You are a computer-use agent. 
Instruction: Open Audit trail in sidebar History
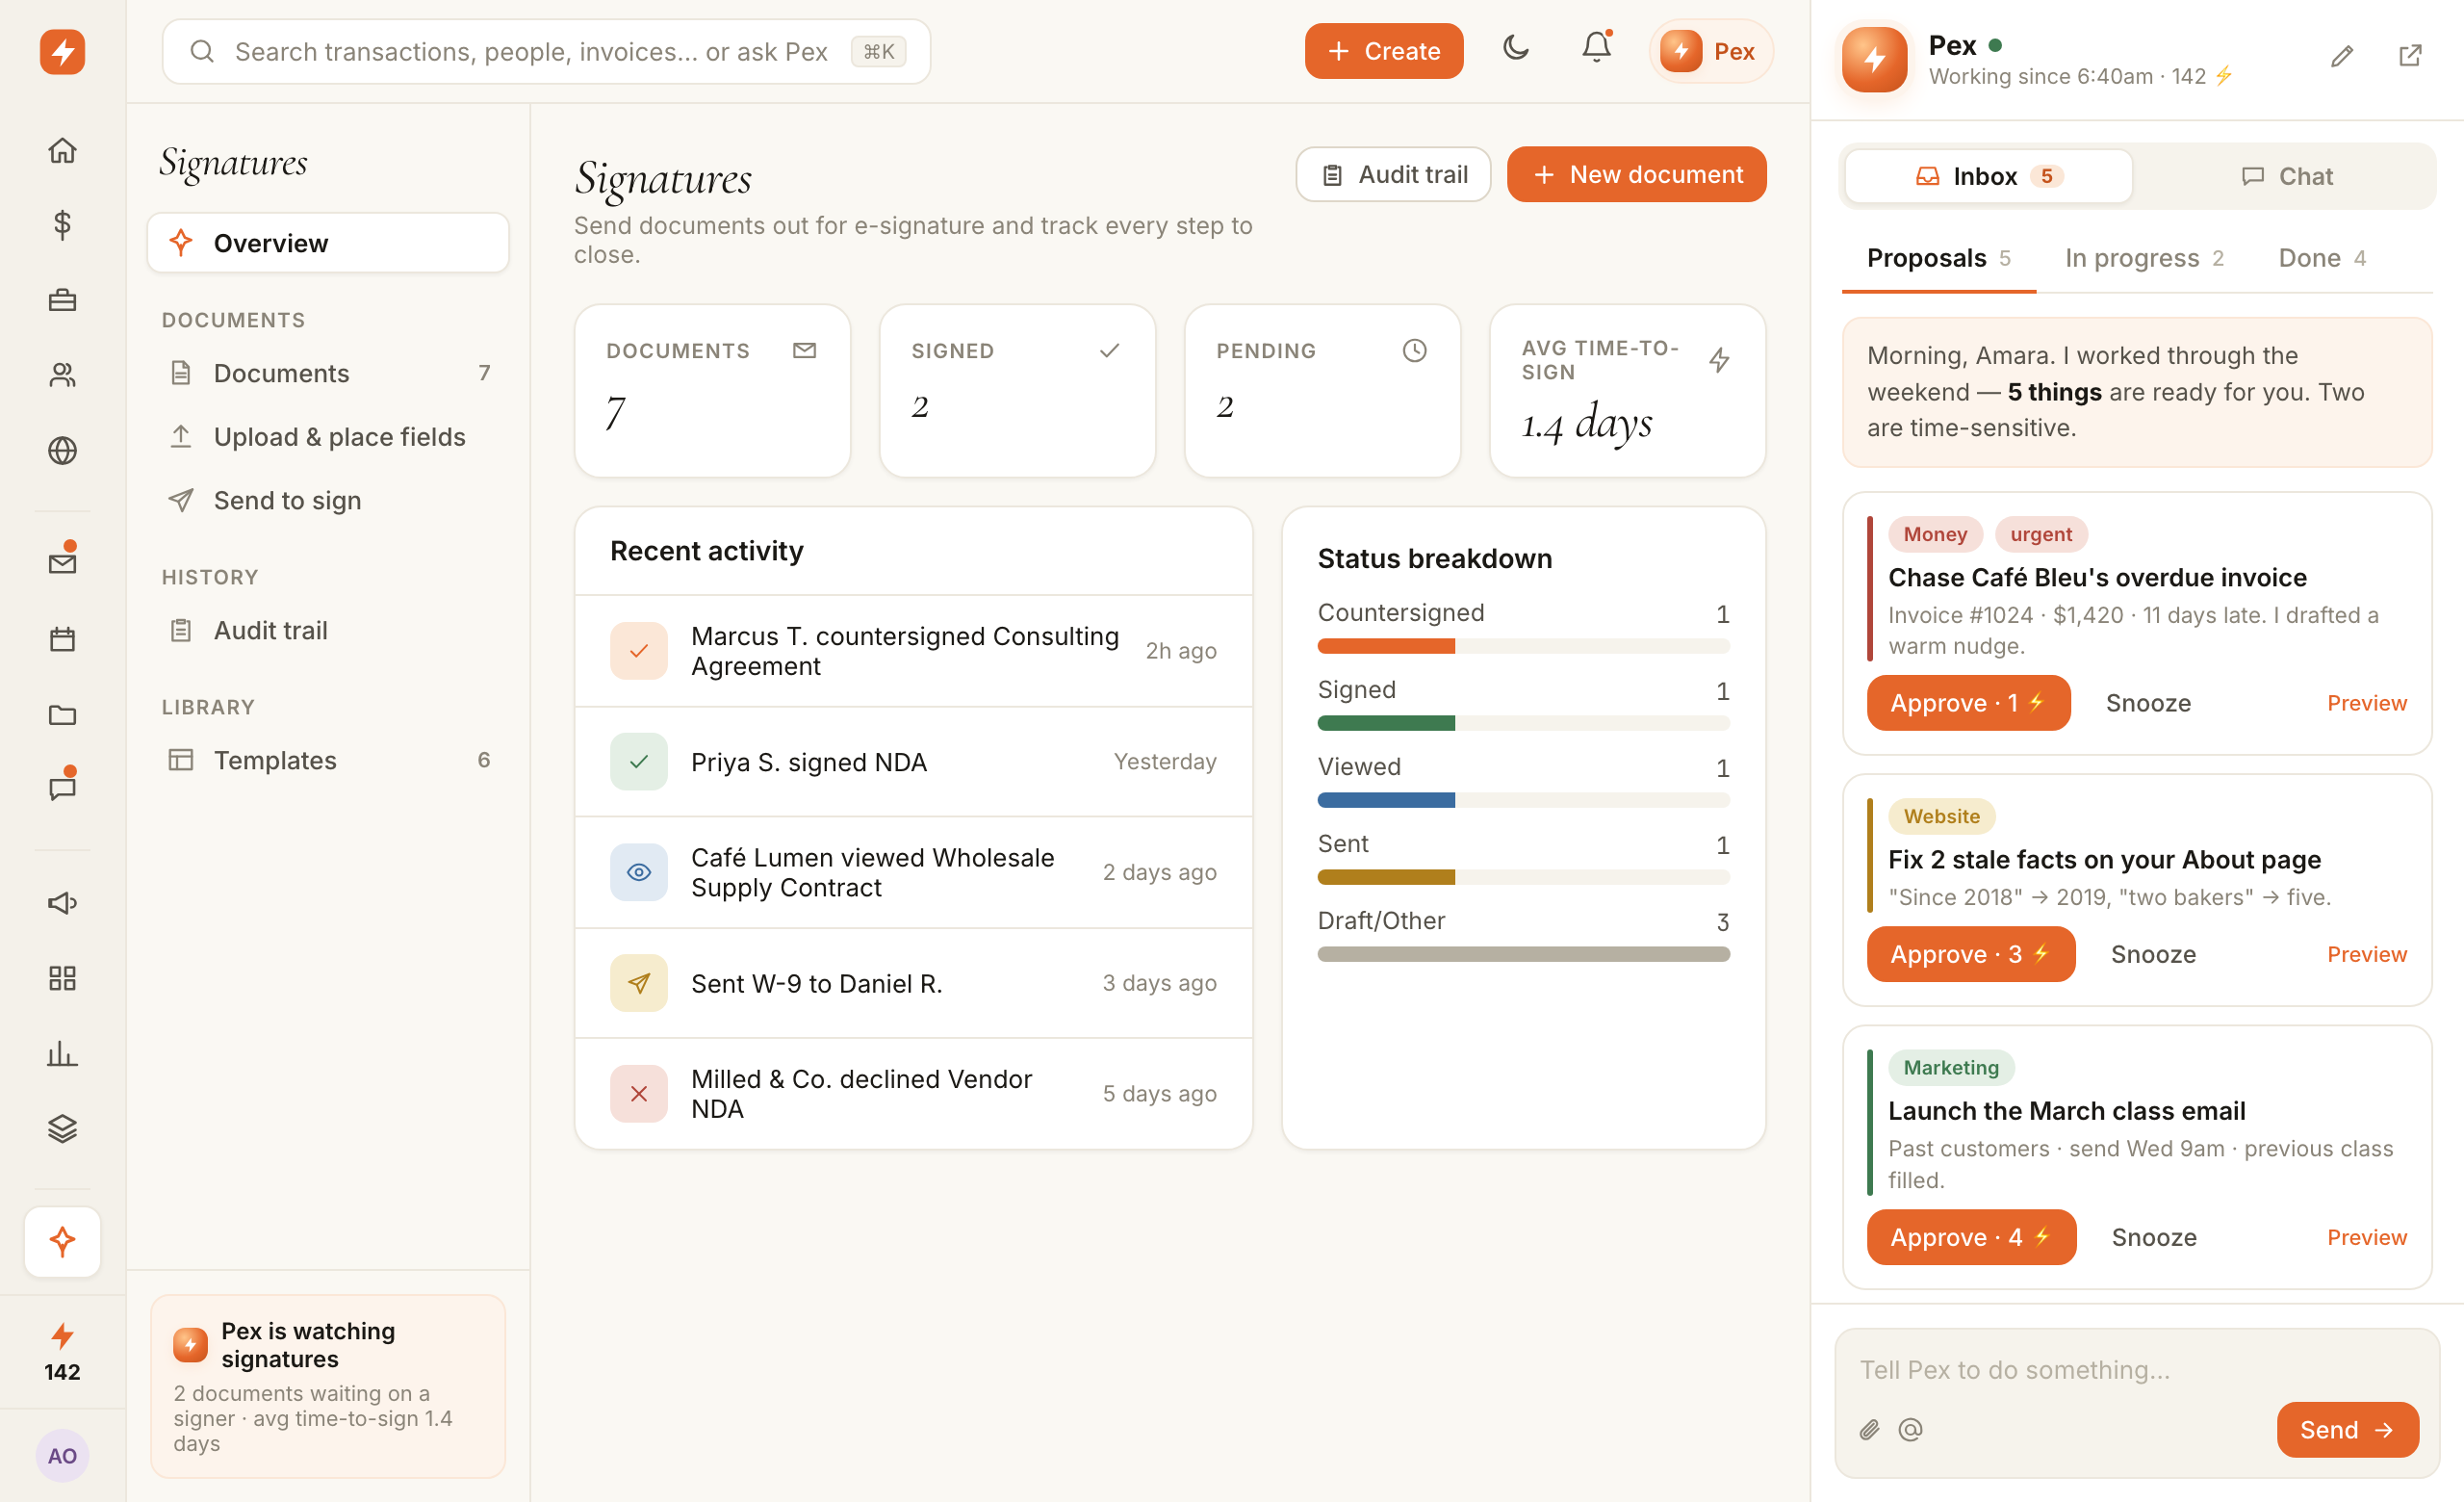[328, 630]
